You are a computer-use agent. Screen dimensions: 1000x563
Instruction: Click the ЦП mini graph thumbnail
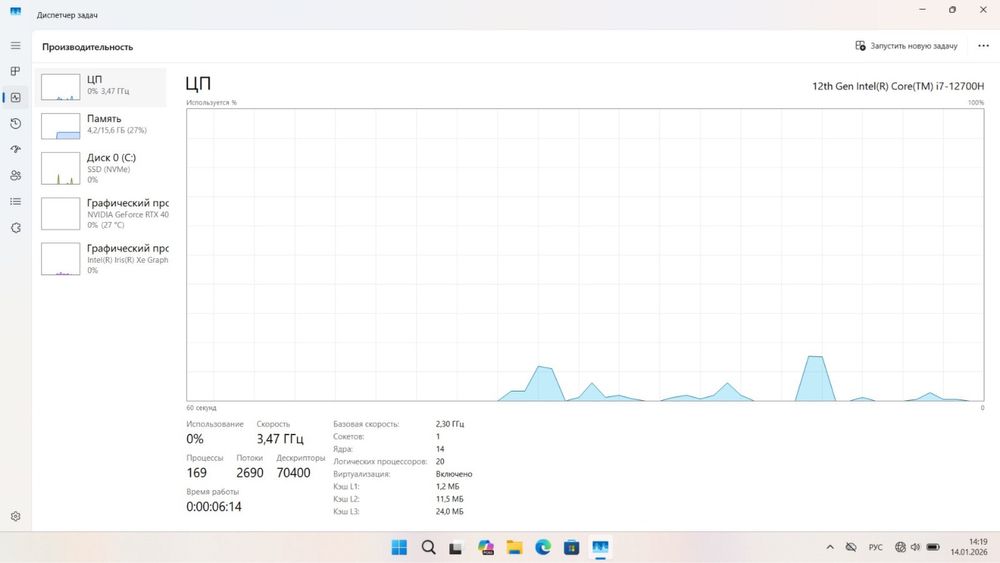(x=61, y=87)
